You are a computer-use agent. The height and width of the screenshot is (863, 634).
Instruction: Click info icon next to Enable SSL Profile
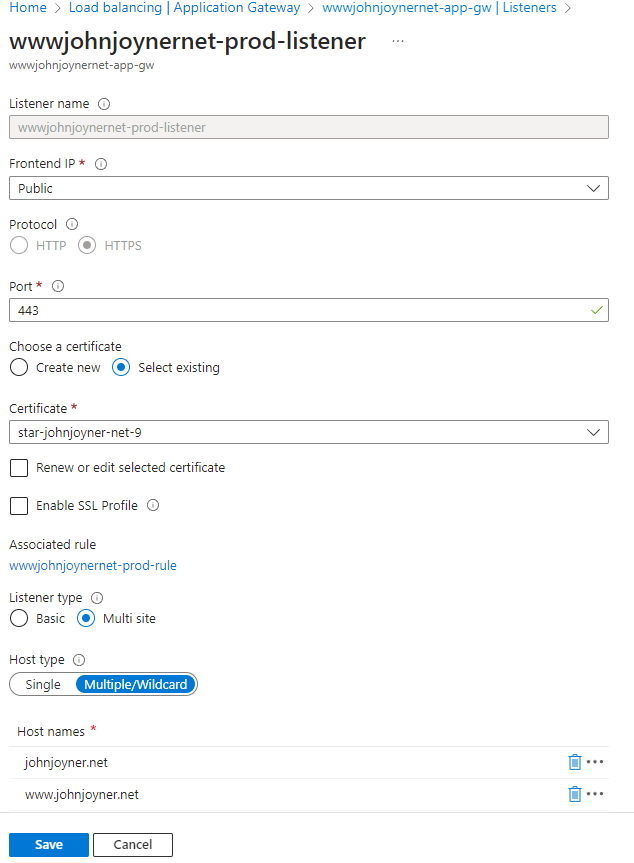point(153,506)
